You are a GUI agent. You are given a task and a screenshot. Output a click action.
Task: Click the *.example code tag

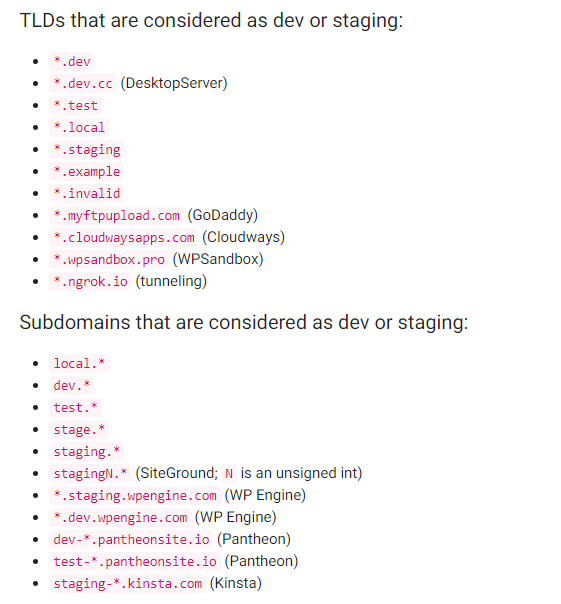[86, 171]
